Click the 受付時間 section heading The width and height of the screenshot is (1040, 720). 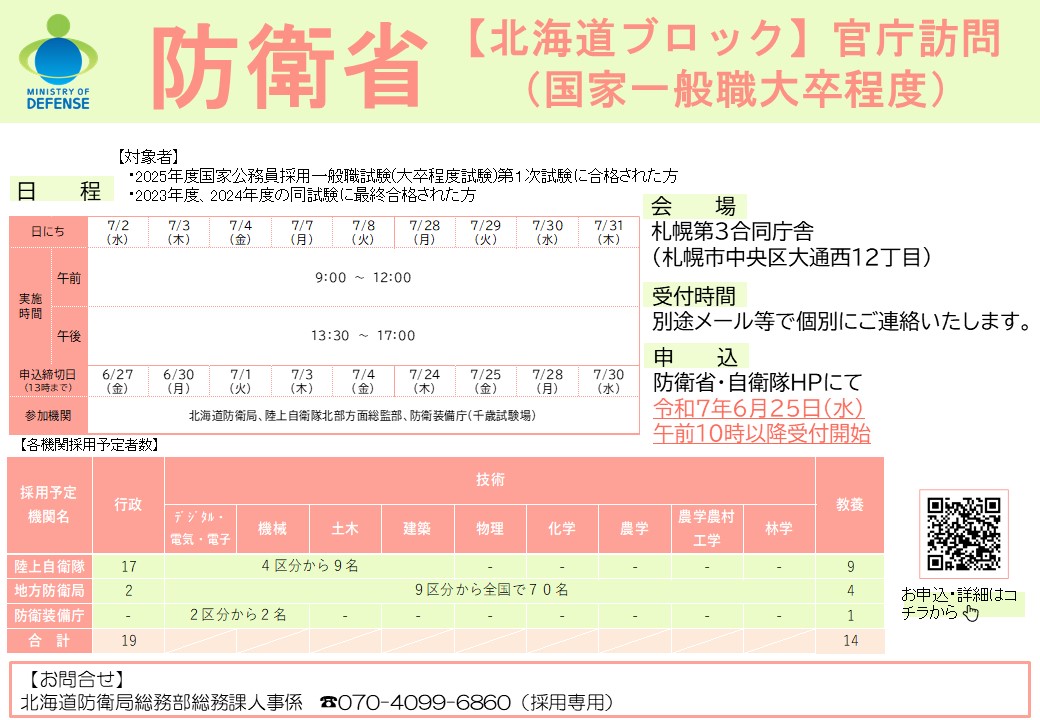click(694, 296)
